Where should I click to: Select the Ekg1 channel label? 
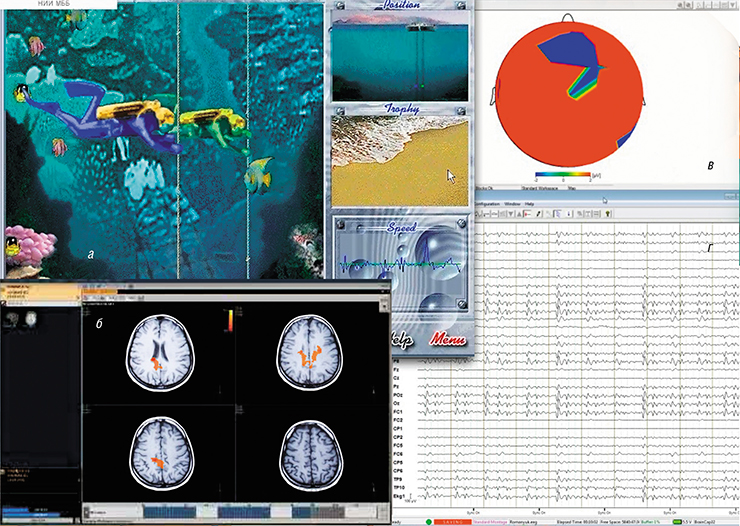(399, 496)
